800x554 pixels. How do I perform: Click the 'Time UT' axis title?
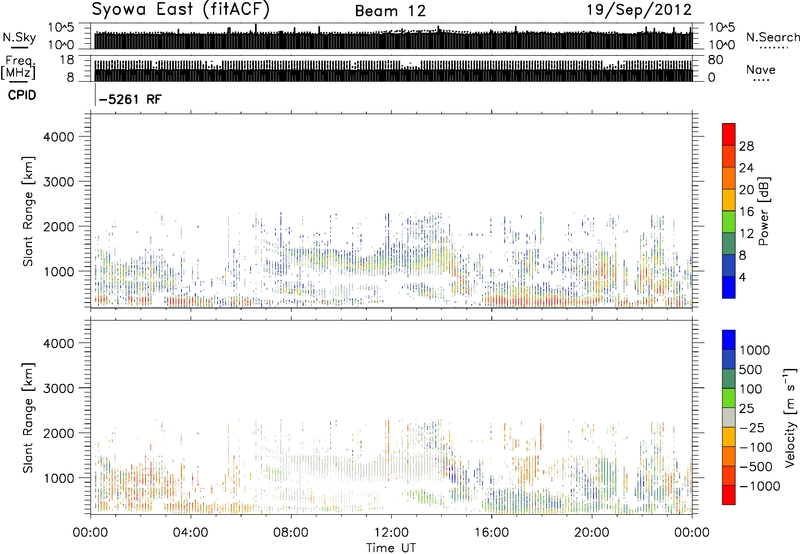point(390,547)
